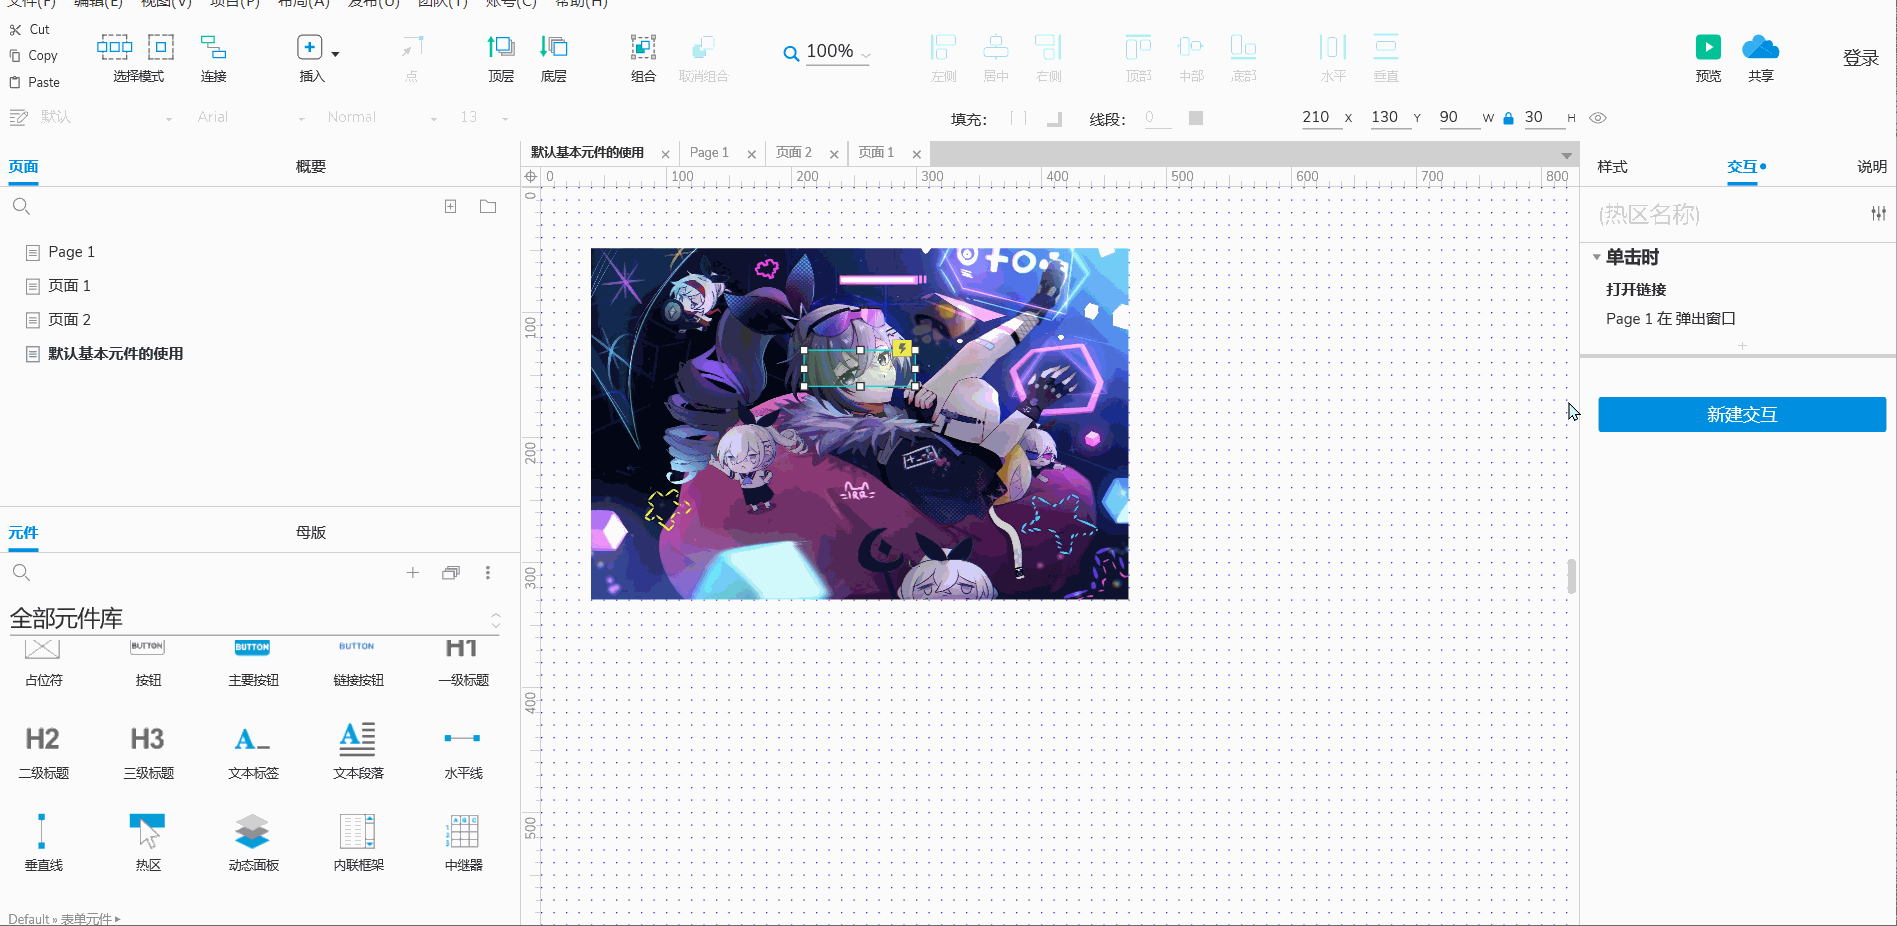Distribute horizontally with 水平 icon
The height and width of the screenshot is (926, 1897).
[1333, 47]
